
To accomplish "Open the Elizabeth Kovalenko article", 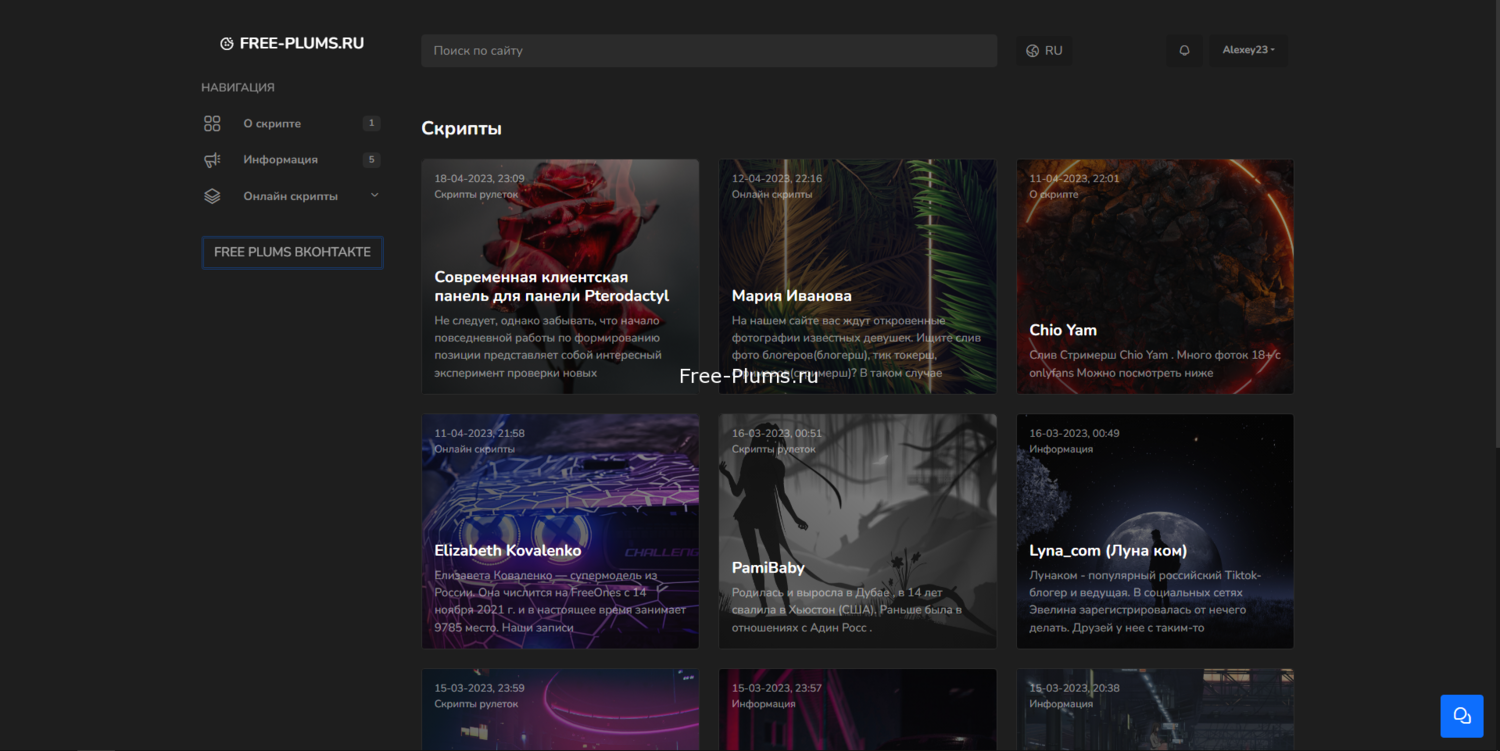I will click(x=508, y=550).
